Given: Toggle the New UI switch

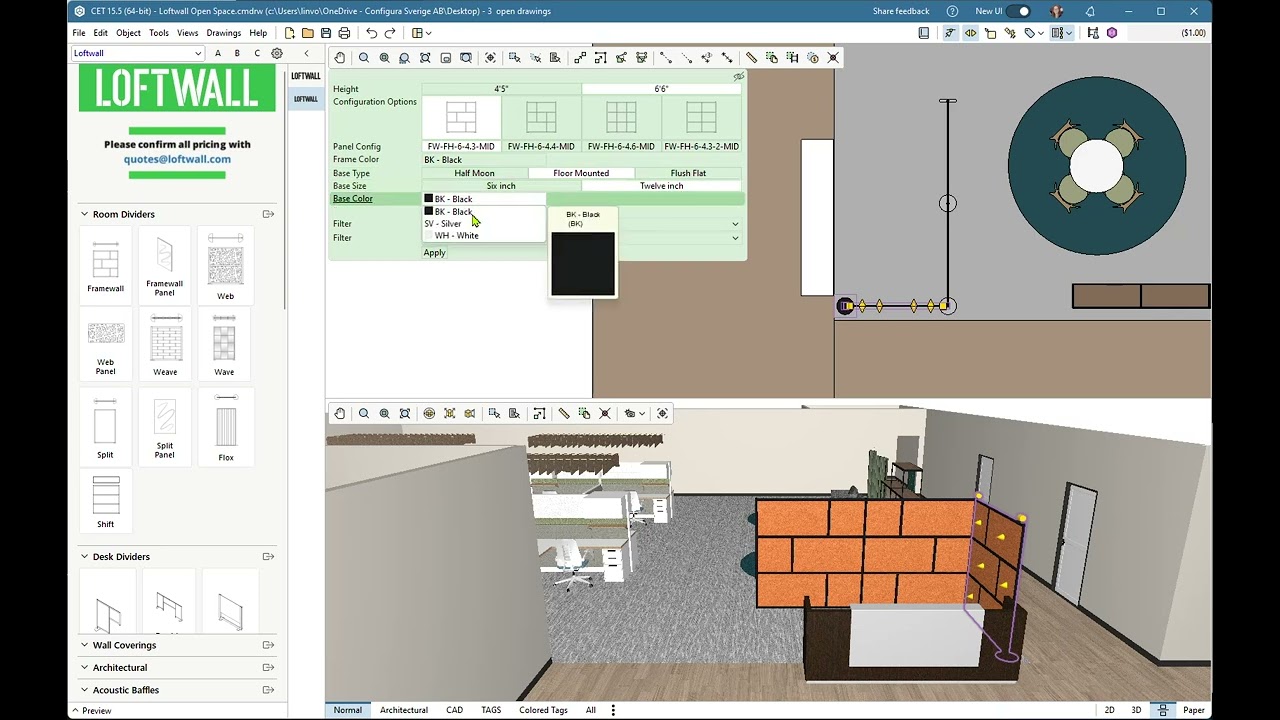Looking at the screenshot, I should point(1019,11).
